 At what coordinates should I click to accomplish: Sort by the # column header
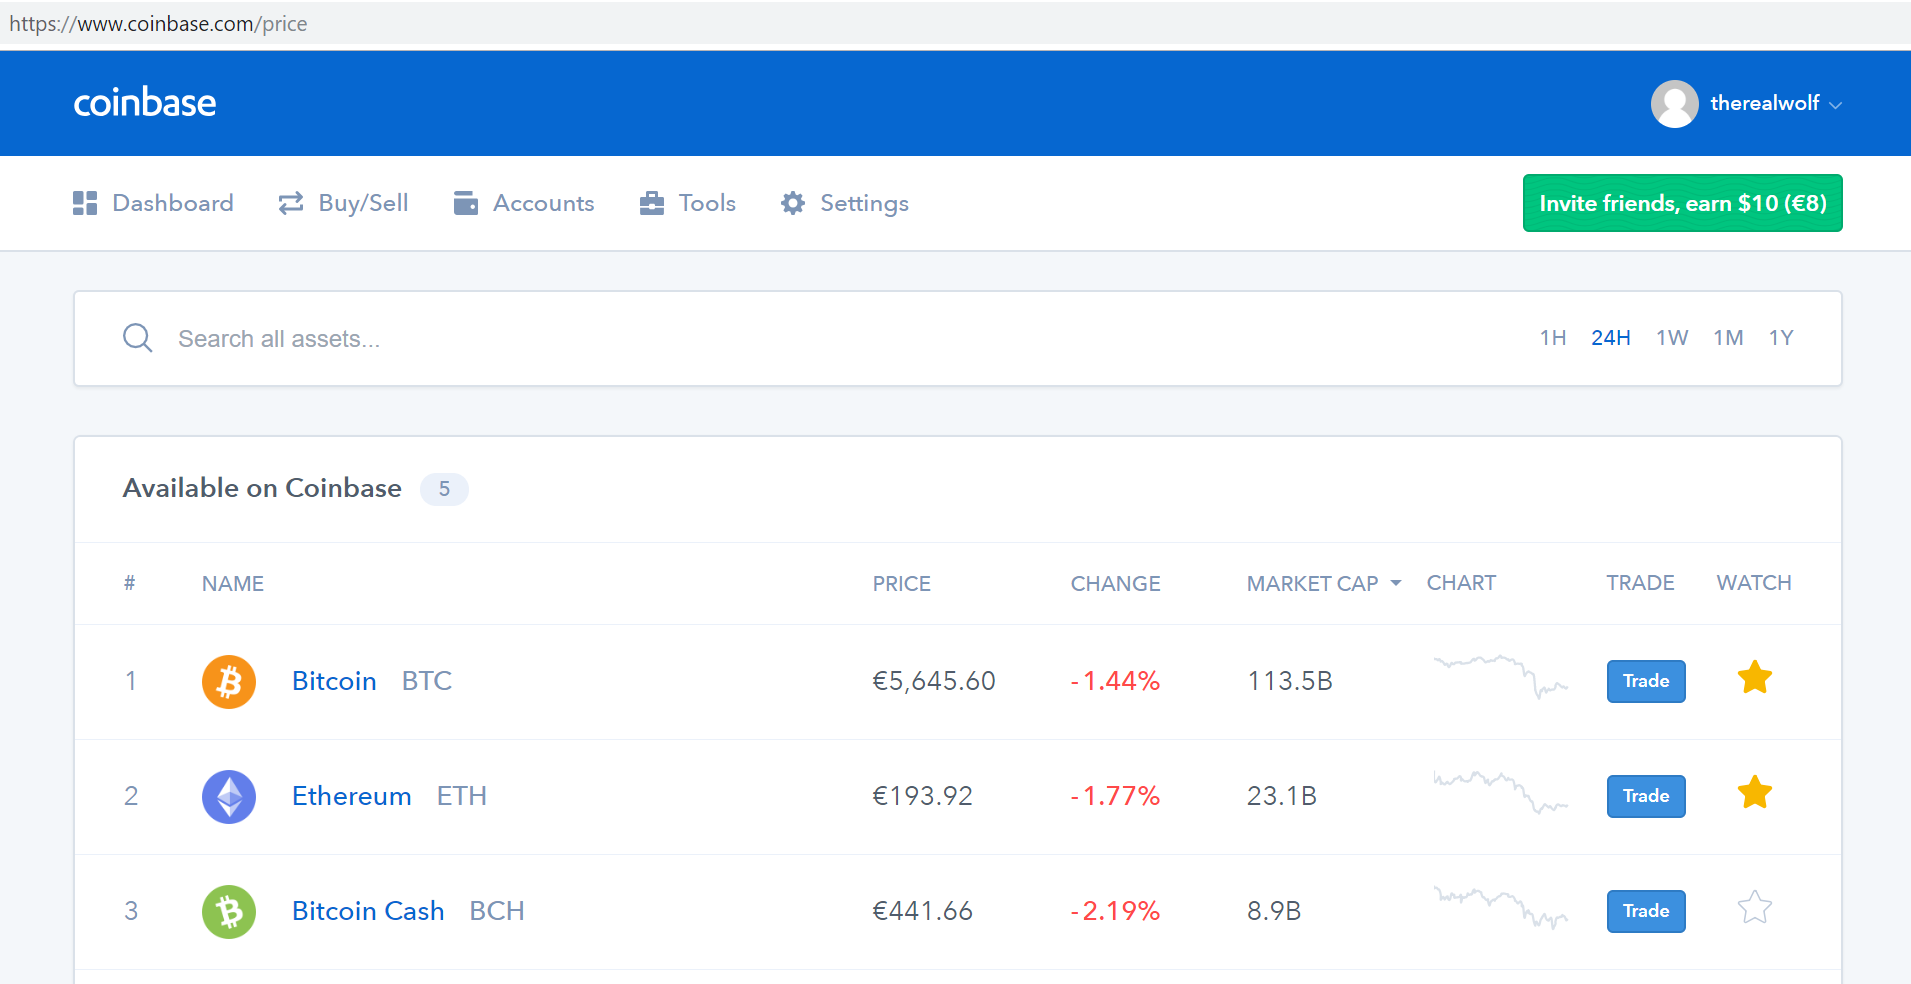pos(129,583)
